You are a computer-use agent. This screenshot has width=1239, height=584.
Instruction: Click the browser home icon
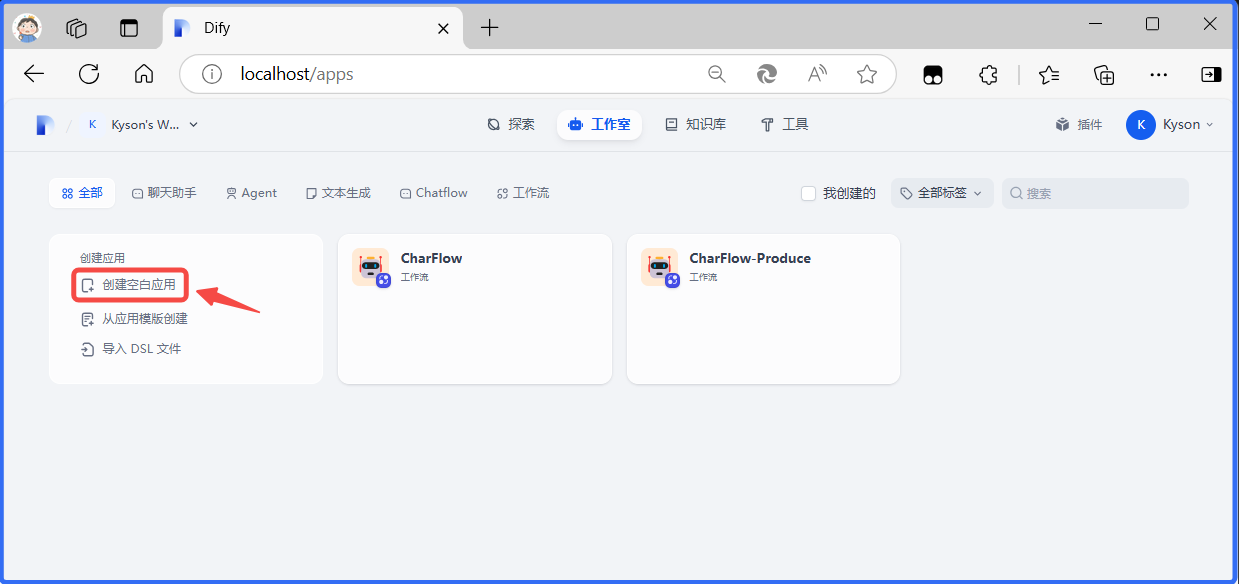click(144, 74)
